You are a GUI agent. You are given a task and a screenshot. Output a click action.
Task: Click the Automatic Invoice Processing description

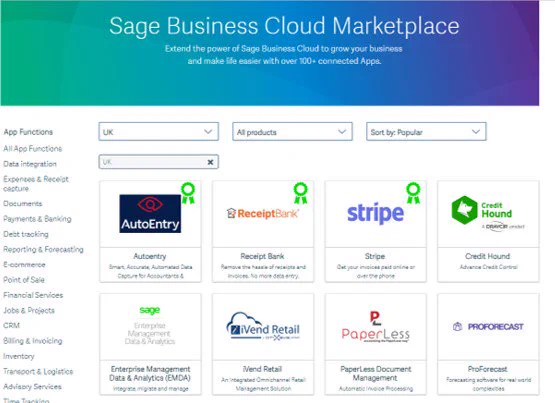pos(376,388)
